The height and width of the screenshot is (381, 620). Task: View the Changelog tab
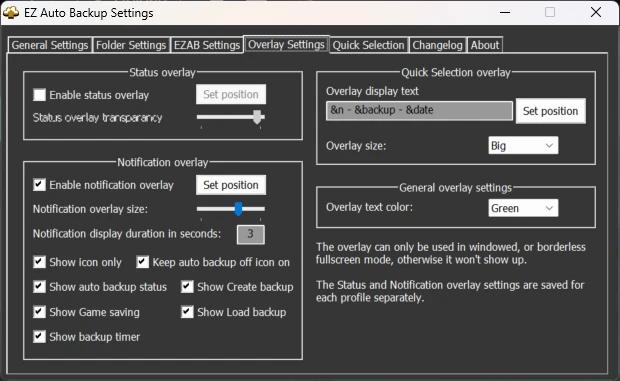click(x=437, y=45)
